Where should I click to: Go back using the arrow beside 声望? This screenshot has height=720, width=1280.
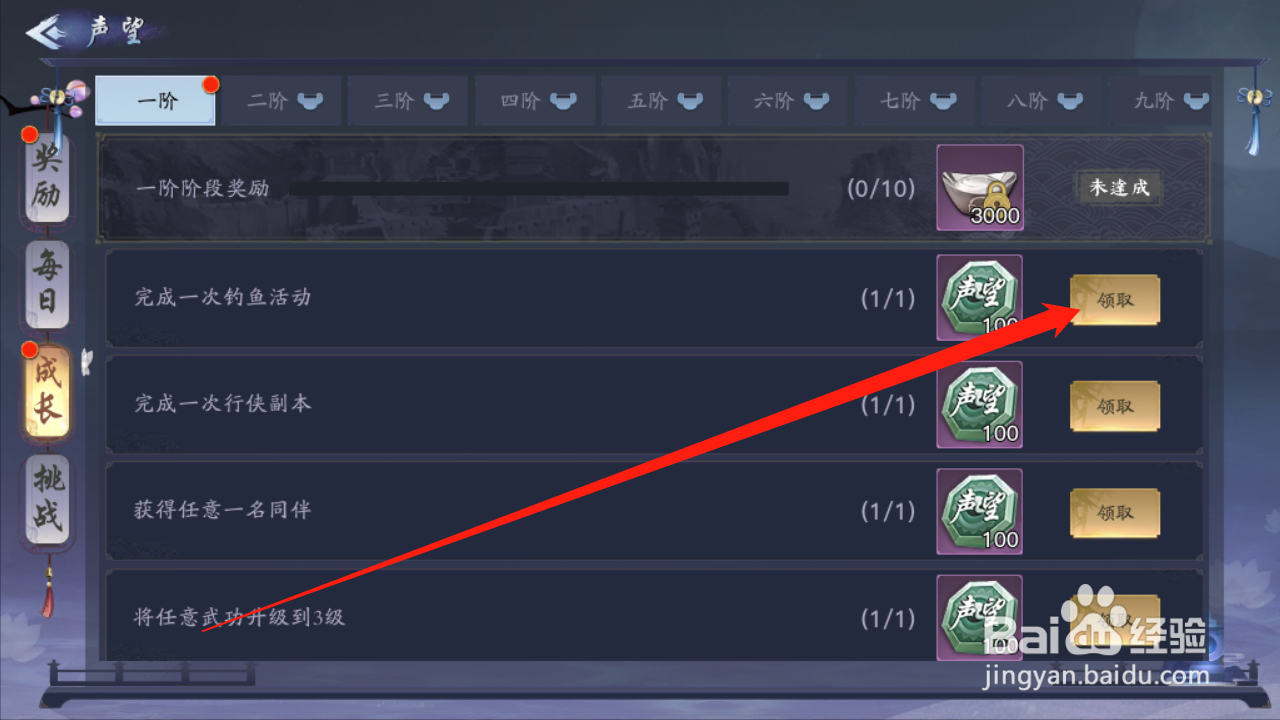coord(47,32)
